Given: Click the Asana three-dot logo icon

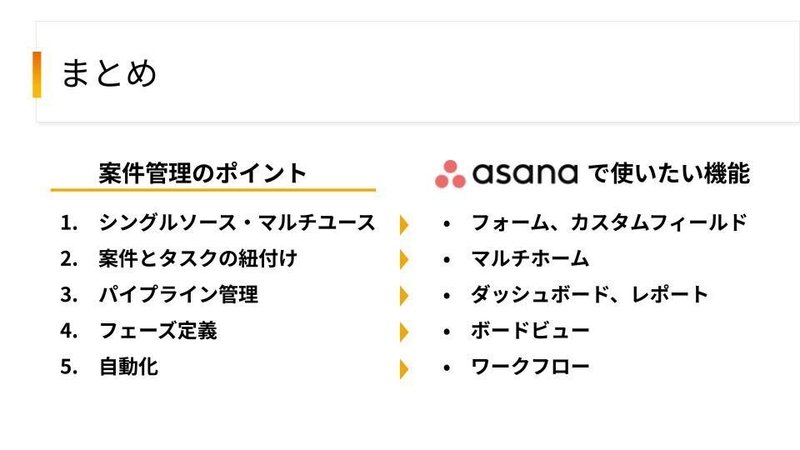Looking at the screenshot, I should (450, 174).
